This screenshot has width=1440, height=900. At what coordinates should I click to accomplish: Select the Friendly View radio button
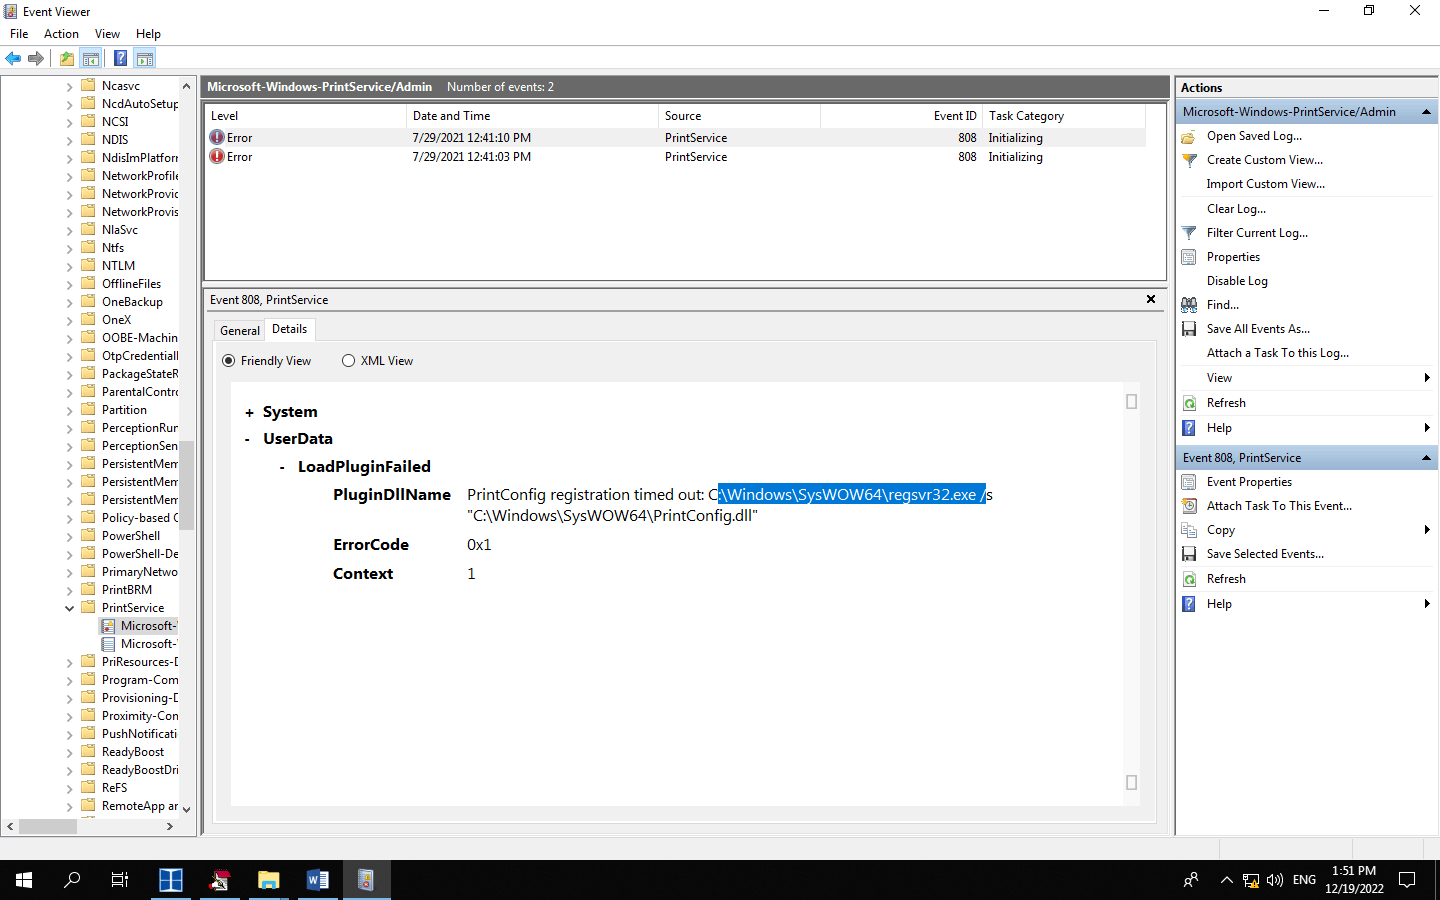(229, 361)
